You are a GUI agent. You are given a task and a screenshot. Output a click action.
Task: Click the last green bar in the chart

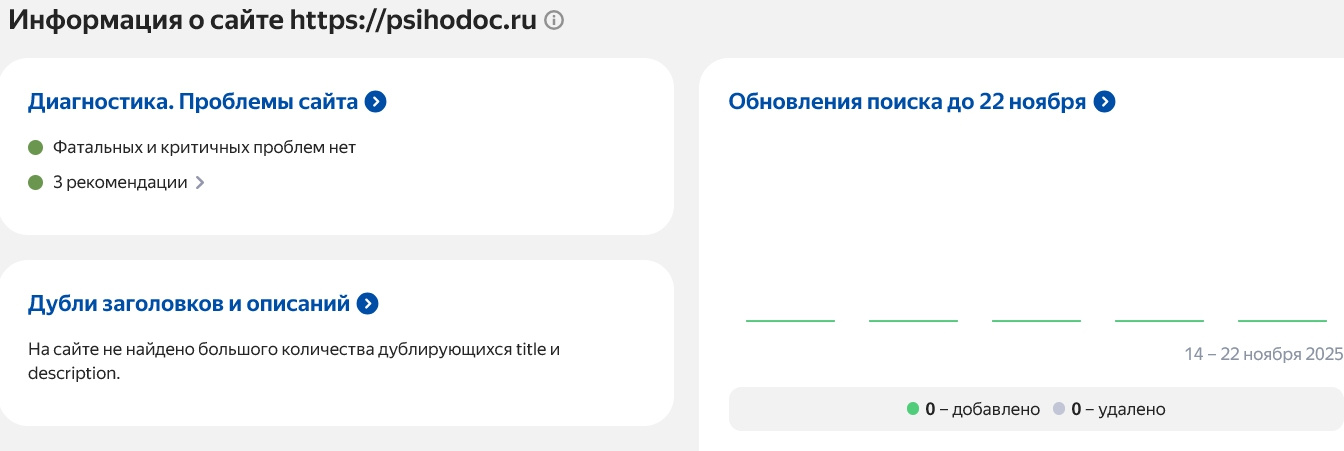pyautogui.click(x=1282, y=321)
